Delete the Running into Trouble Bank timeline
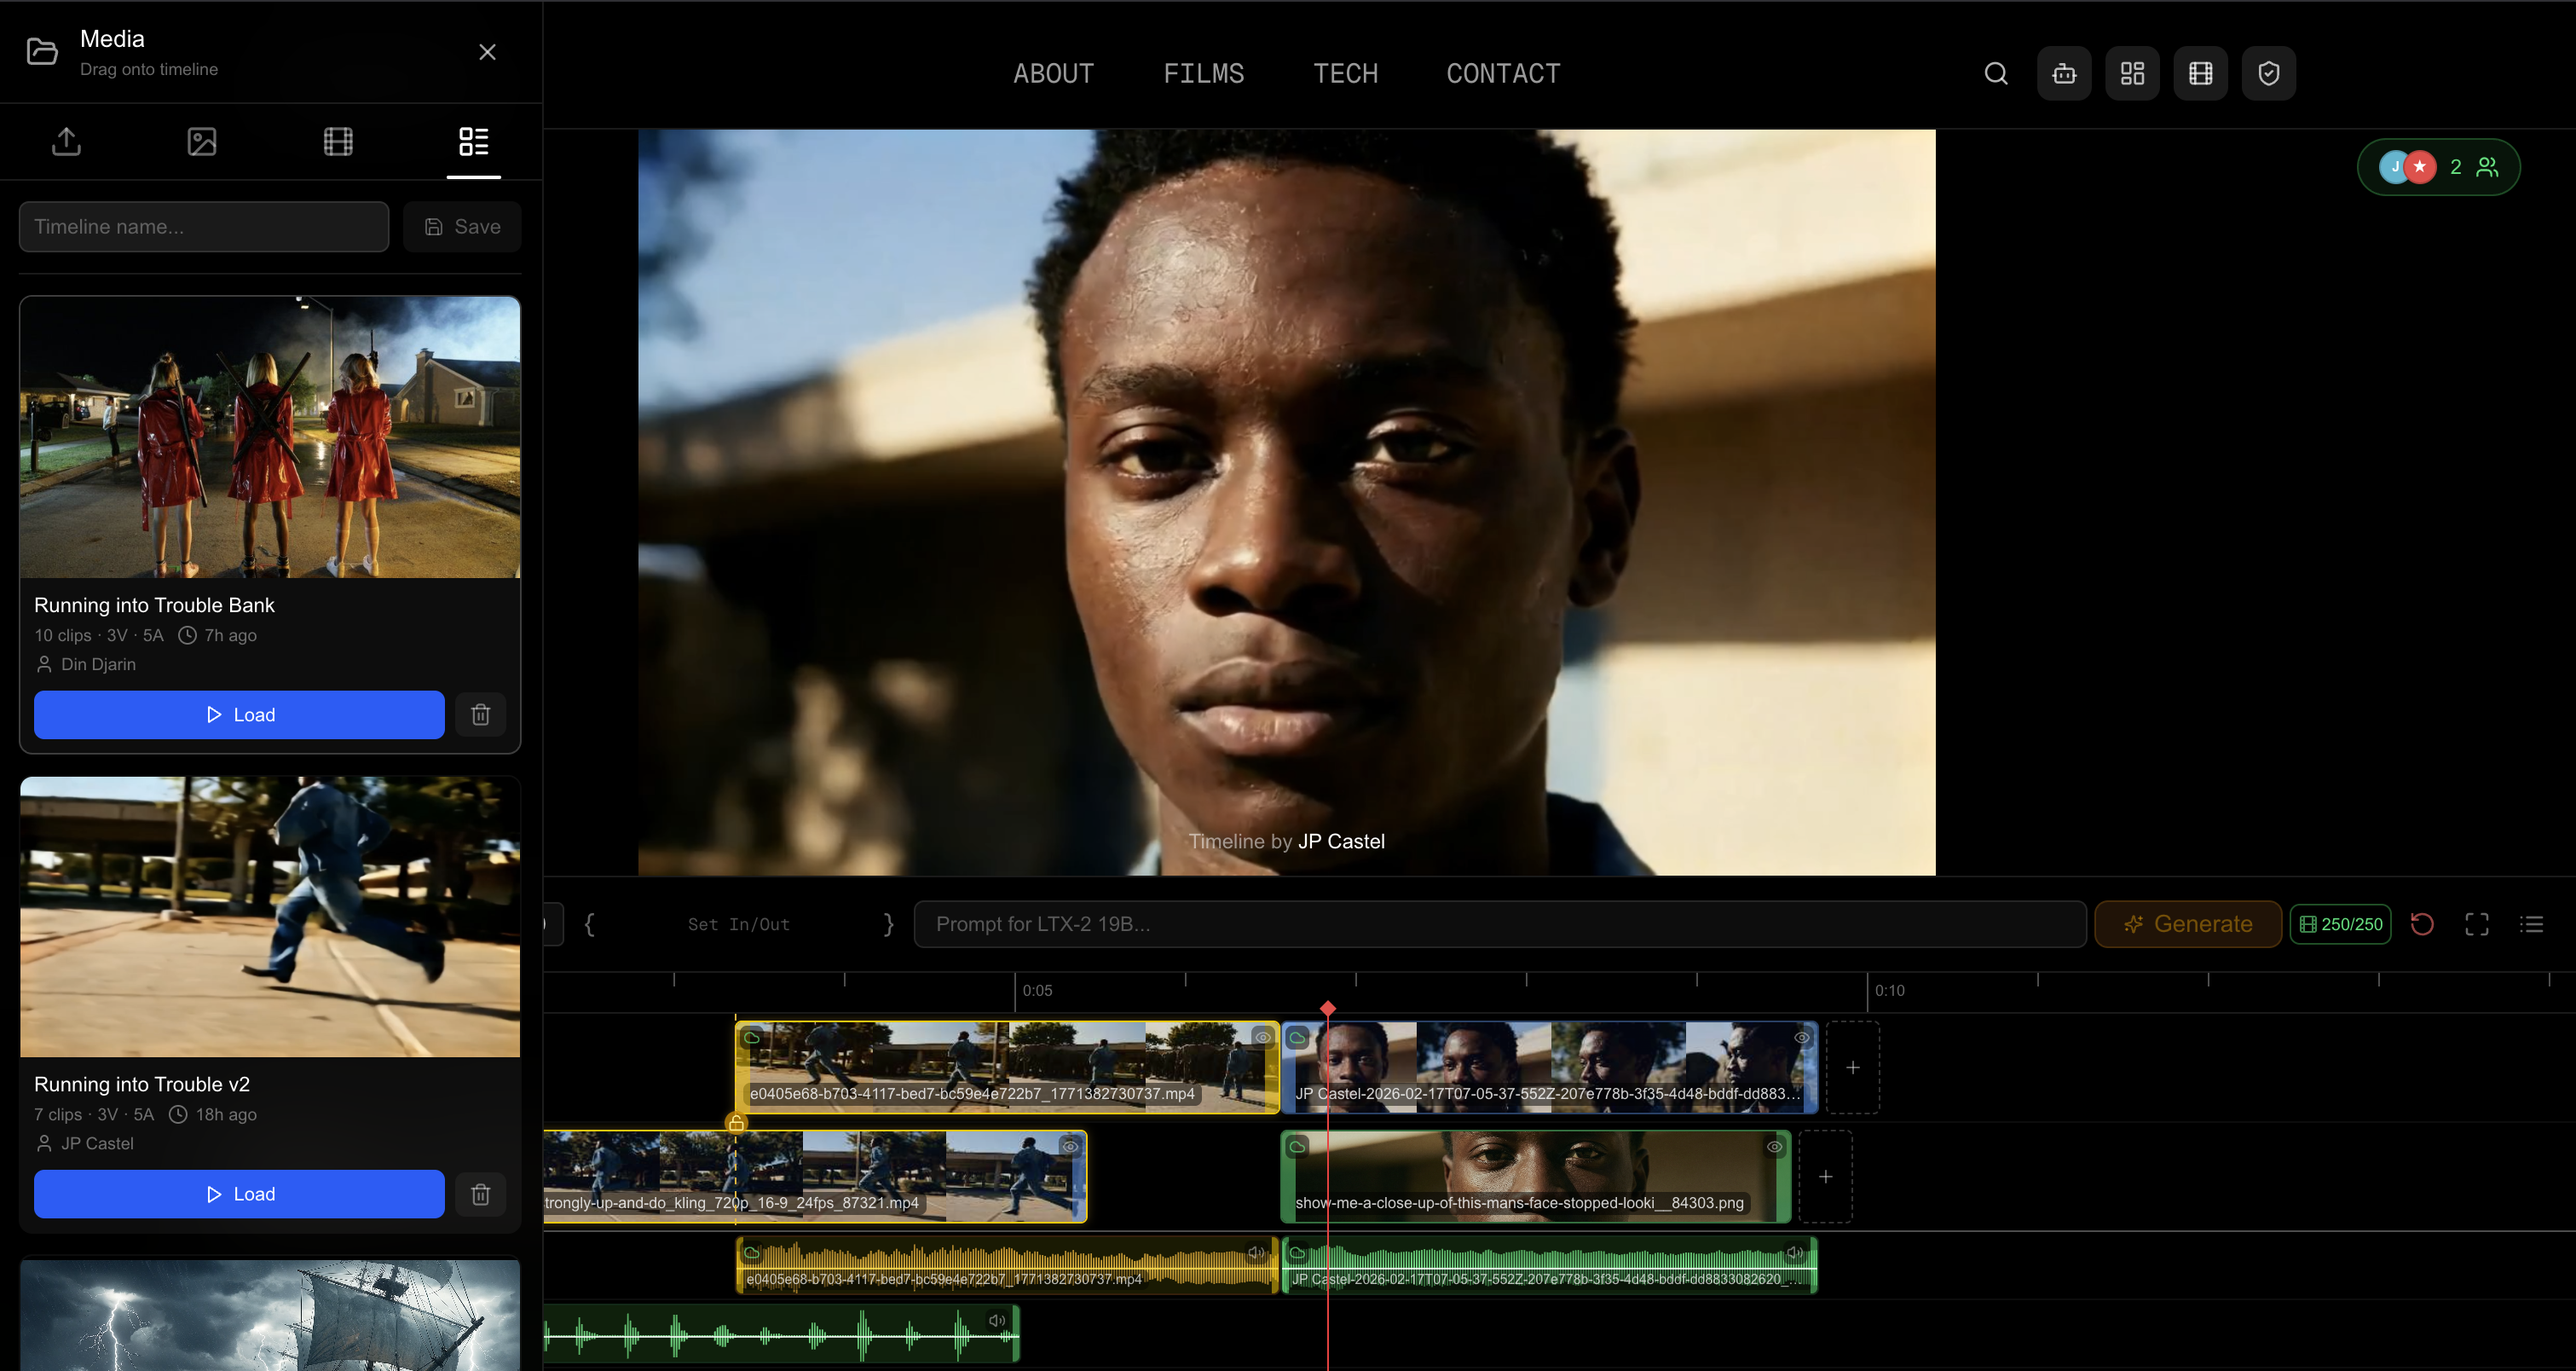This screenshot has height=1371, width=2576. click(x=480, y=714)
